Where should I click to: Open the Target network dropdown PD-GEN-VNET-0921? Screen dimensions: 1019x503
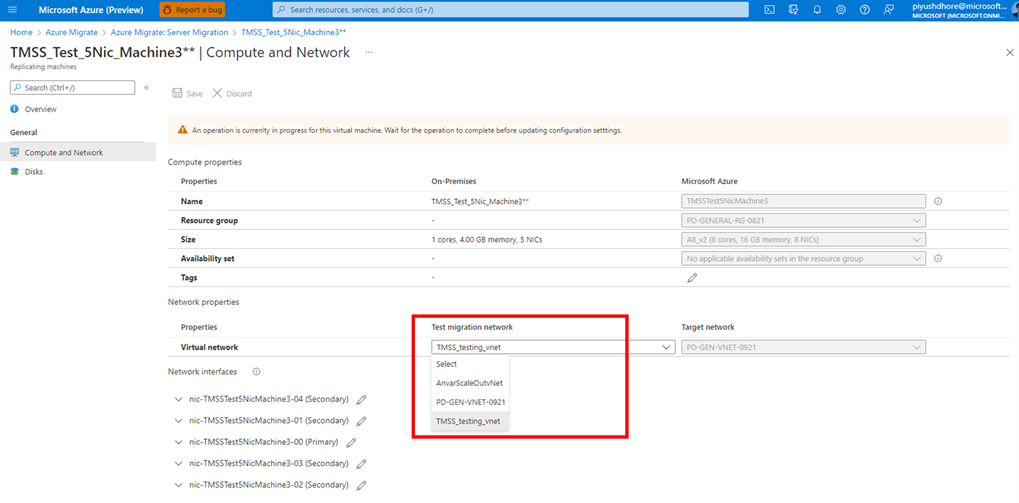(803, 347)
